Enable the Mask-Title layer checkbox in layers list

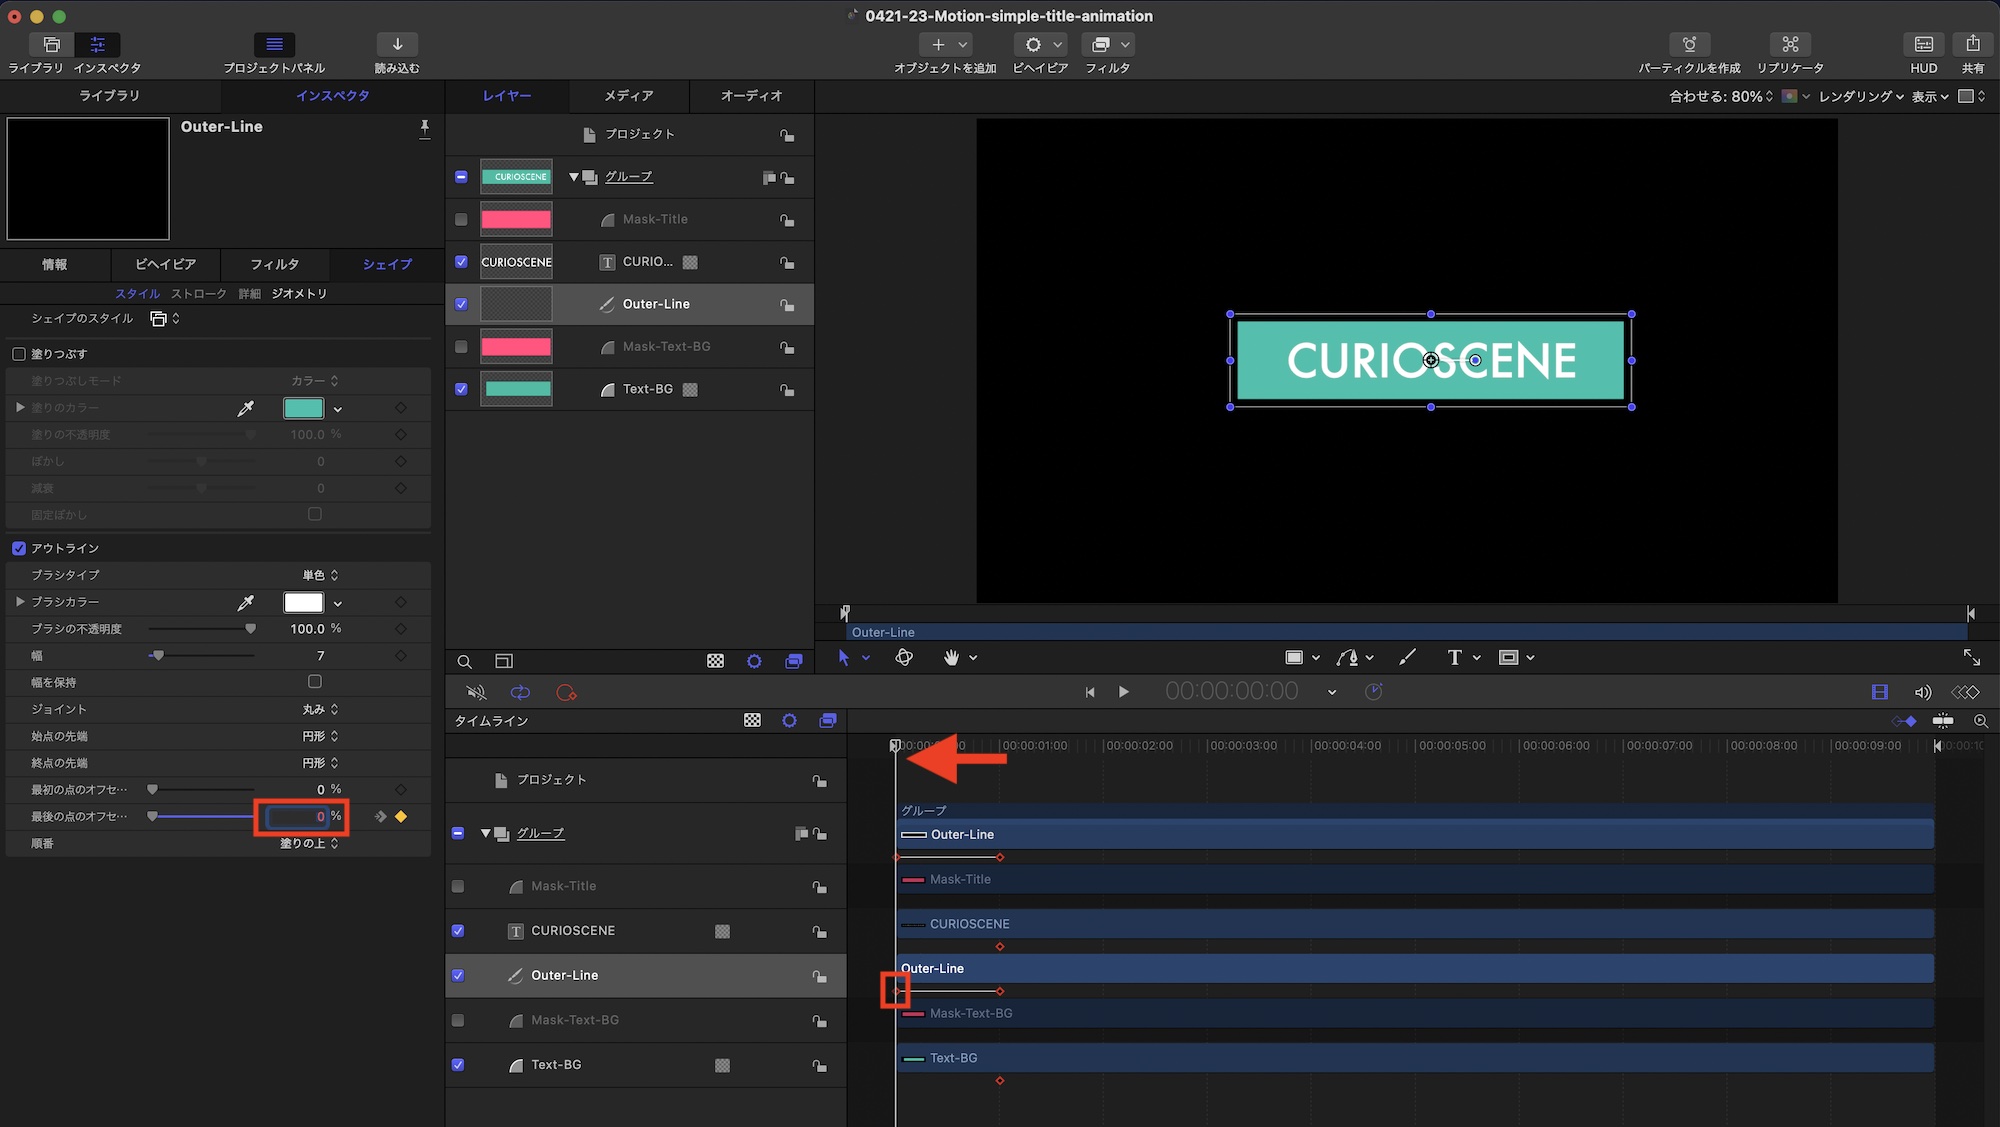point(461,219)
